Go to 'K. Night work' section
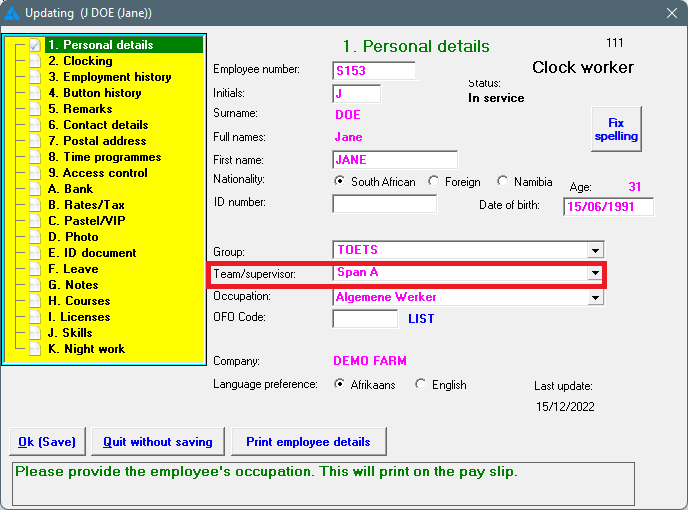Screen dimensions: 688x510 pyautogui.click(x=86, y=349)
